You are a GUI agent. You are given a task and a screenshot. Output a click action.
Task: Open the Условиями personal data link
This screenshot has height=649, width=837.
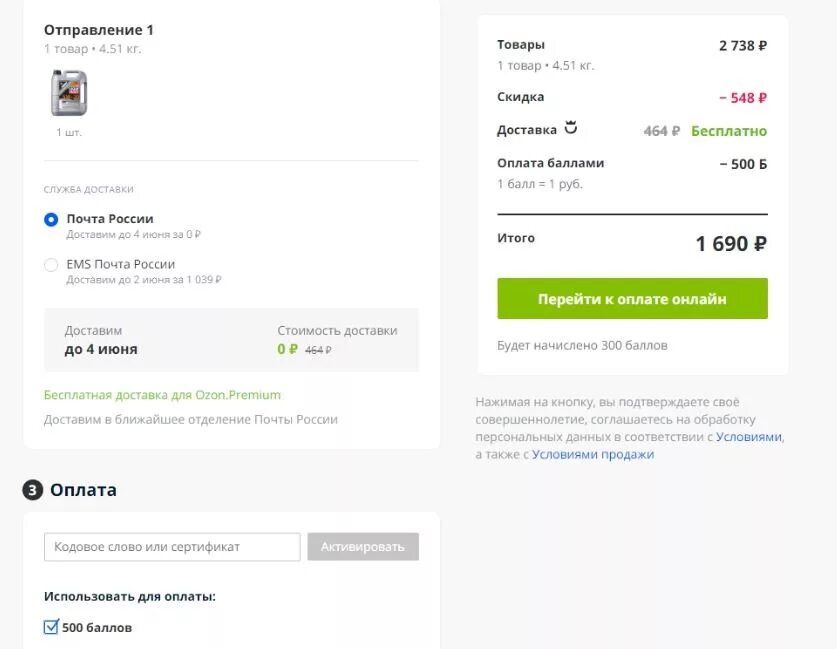(x=748, y=437)
